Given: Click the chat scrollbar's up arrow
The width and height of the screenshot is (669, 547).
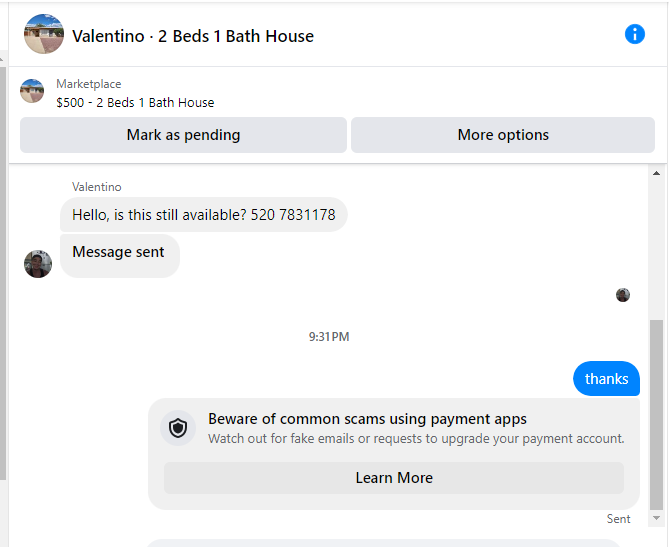Looking at the screenshot, I should click(657, 173).
